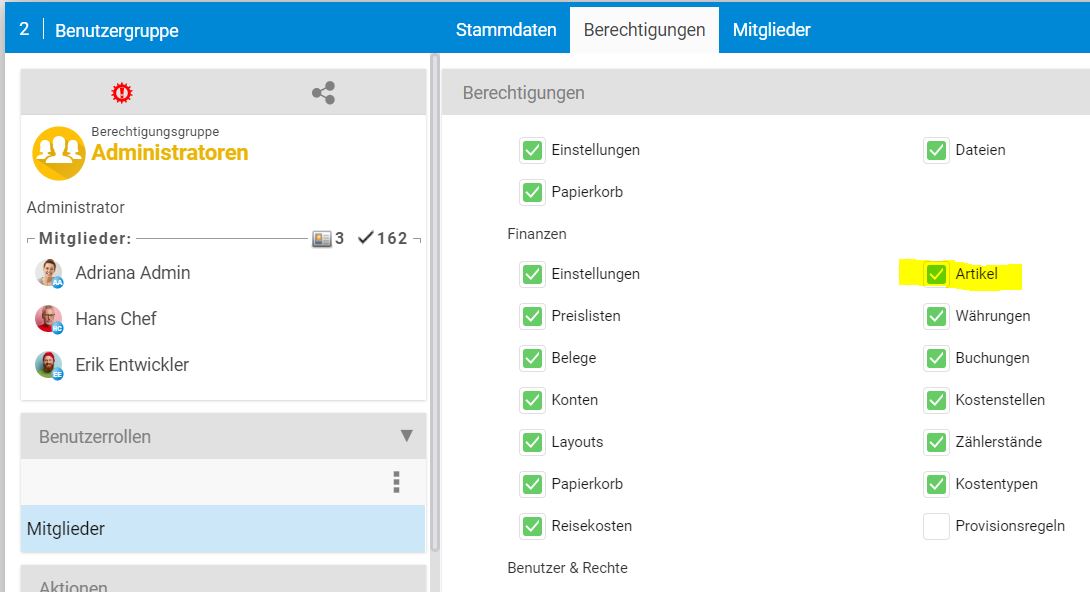Viewport: 1090px width, 592px height.
Task: Click Erik Entwickler's profile picture
Action: [49, 365]
